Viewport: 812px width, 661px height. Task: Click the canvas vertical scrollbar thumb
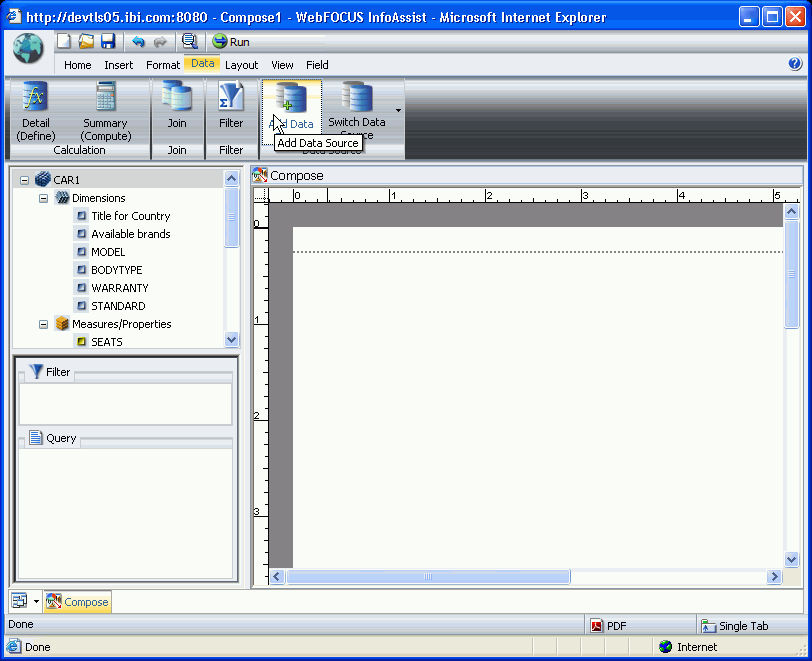(x=791, y=274)
